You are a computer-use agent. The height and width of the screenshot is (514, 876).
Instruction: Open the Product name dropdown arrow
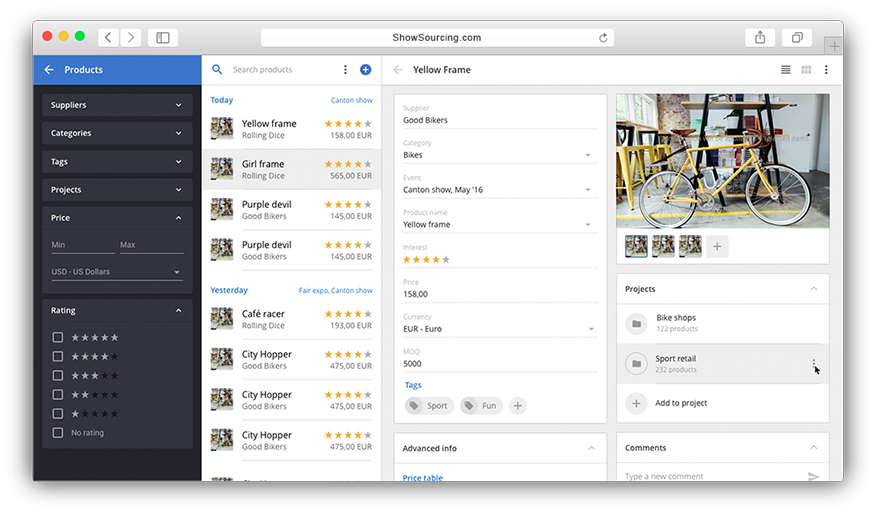coord(588,225)
